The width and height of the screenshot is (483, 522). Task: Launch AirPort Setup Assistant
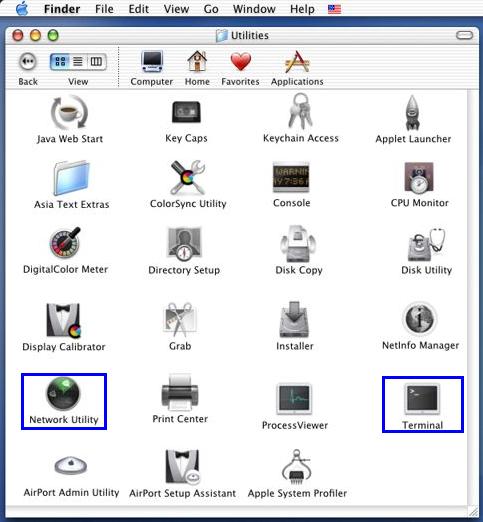click(183, 467)
